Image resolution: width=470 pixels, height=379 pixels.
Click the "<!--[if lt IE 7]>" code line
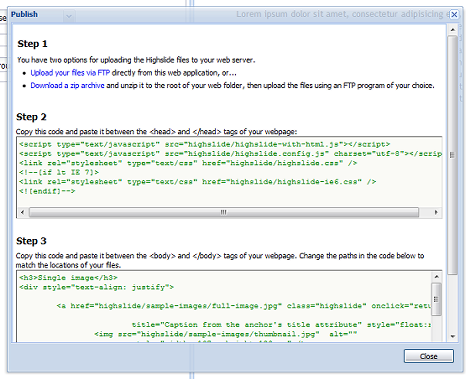click(x=59, y=172)
